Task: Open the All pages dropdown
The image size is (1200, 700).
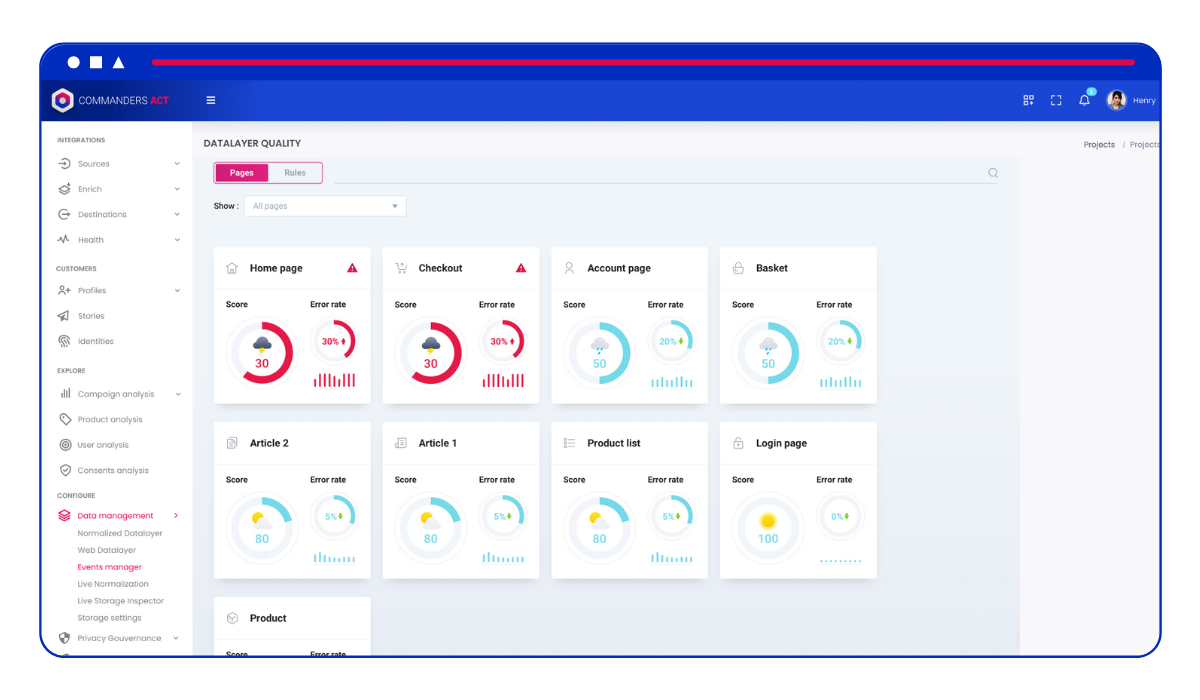Action: 325,206
